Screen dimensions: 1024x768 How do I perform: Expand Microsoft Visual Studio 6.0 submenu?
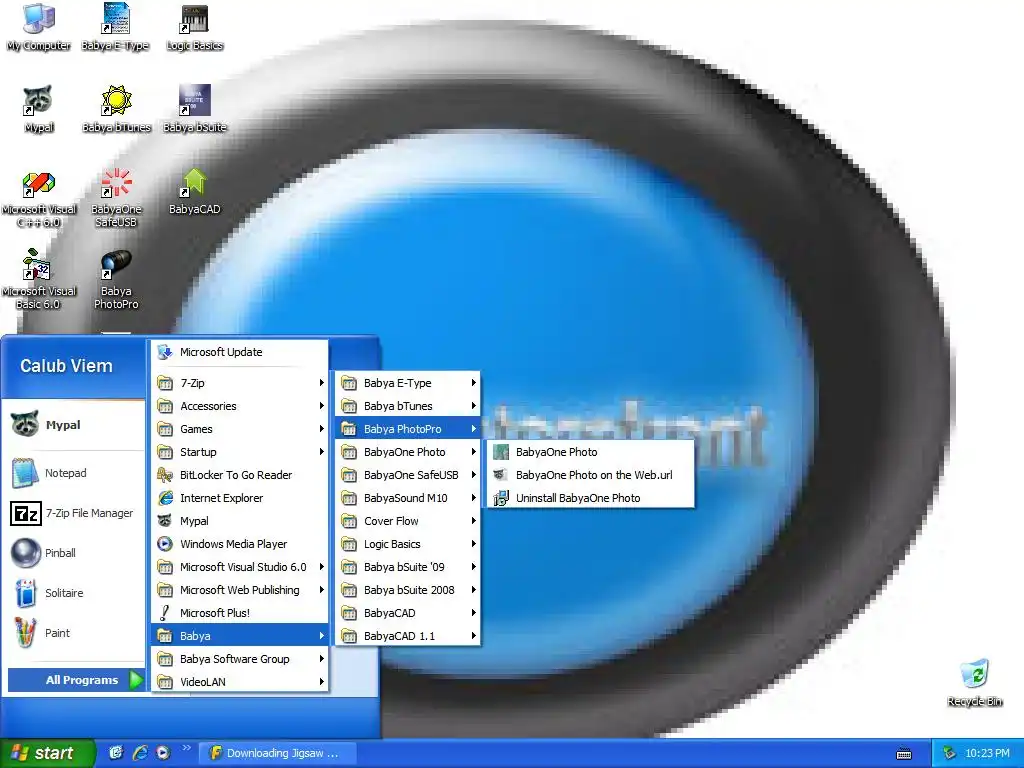pyautogui.click(x=240, y=567)
